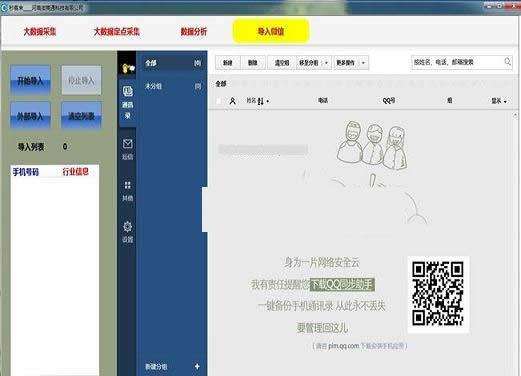Click the white sidebar collapse handle
This screenshot has width=521, height=376.
(205, 209)
